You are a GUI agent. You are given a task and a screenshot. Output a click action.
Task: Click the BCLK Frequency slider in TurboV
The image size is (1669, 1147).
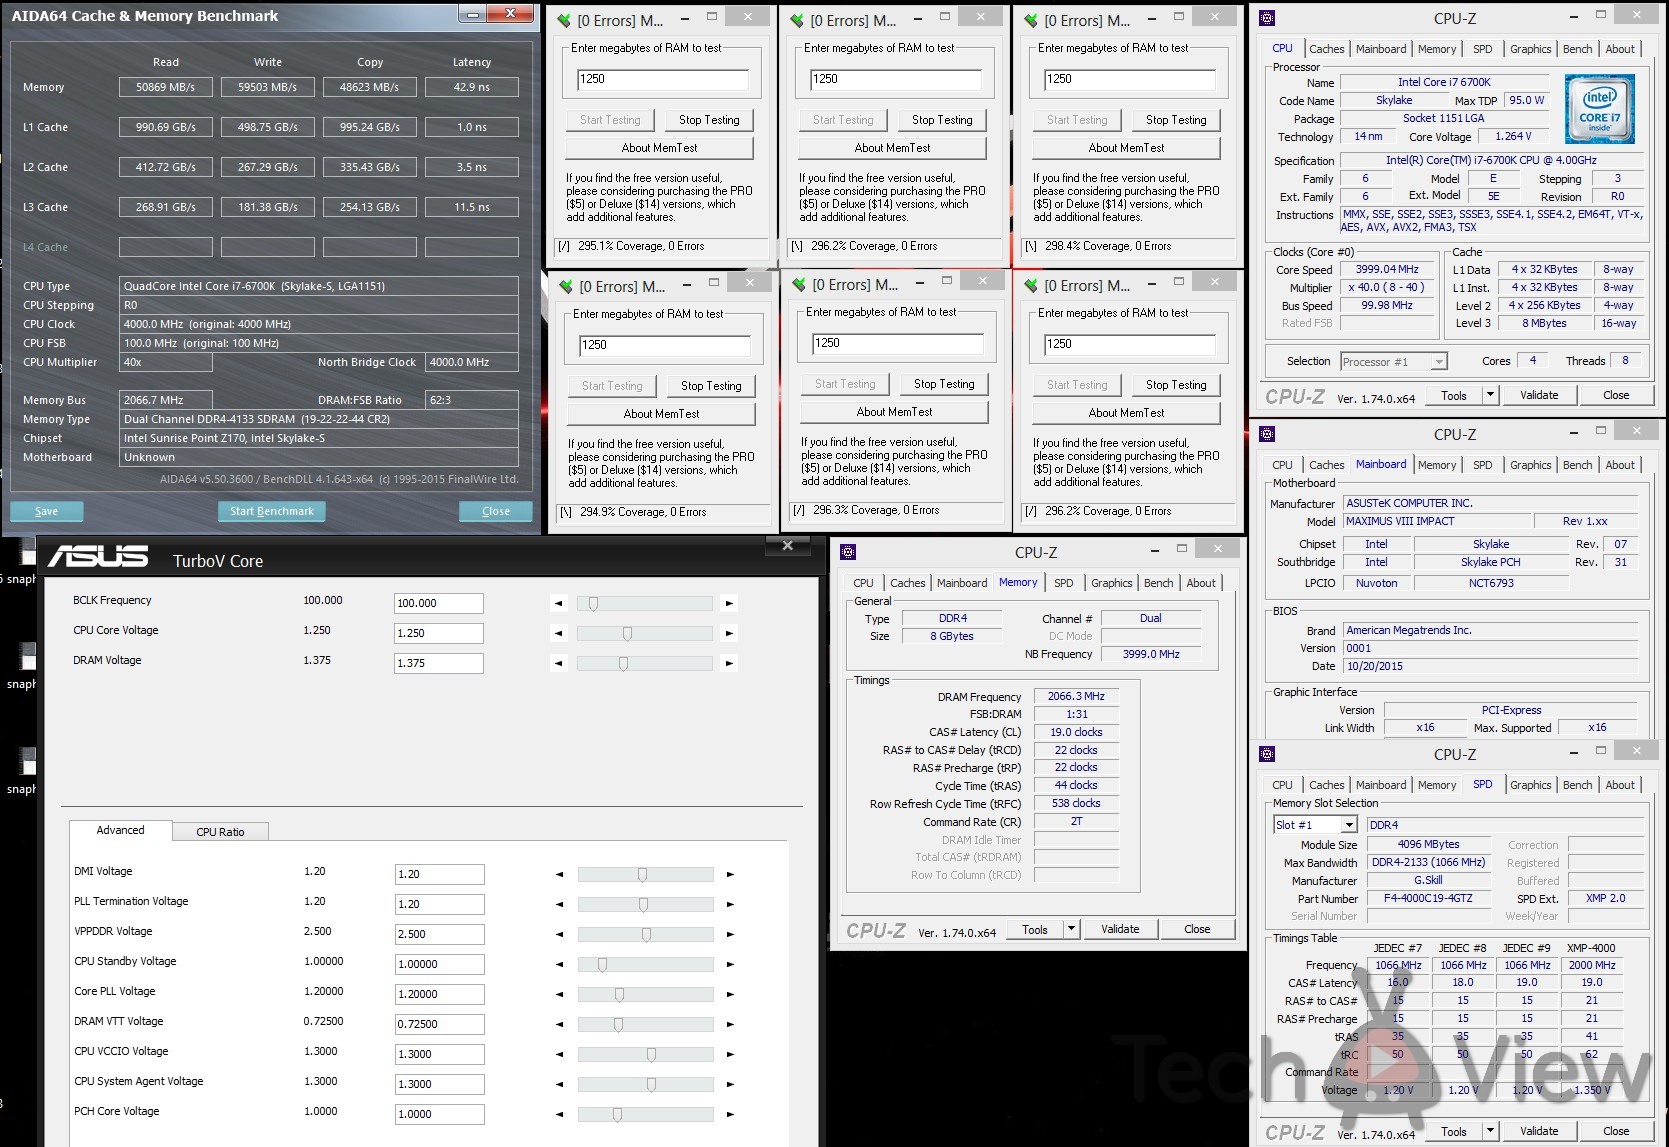645,604
